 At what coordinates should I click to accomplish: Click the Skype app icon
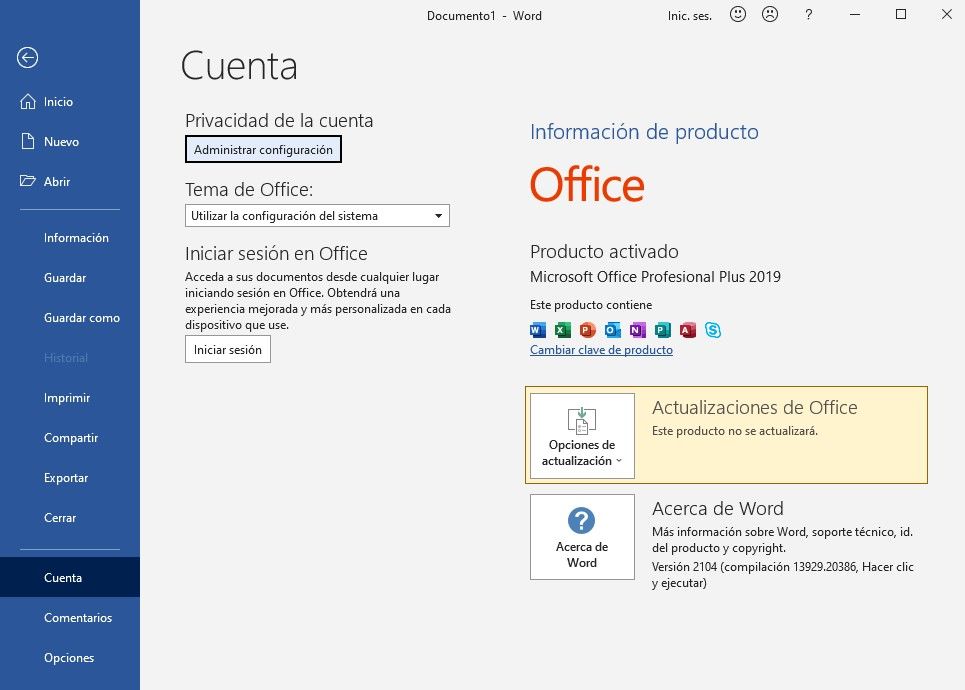point(713,331)
